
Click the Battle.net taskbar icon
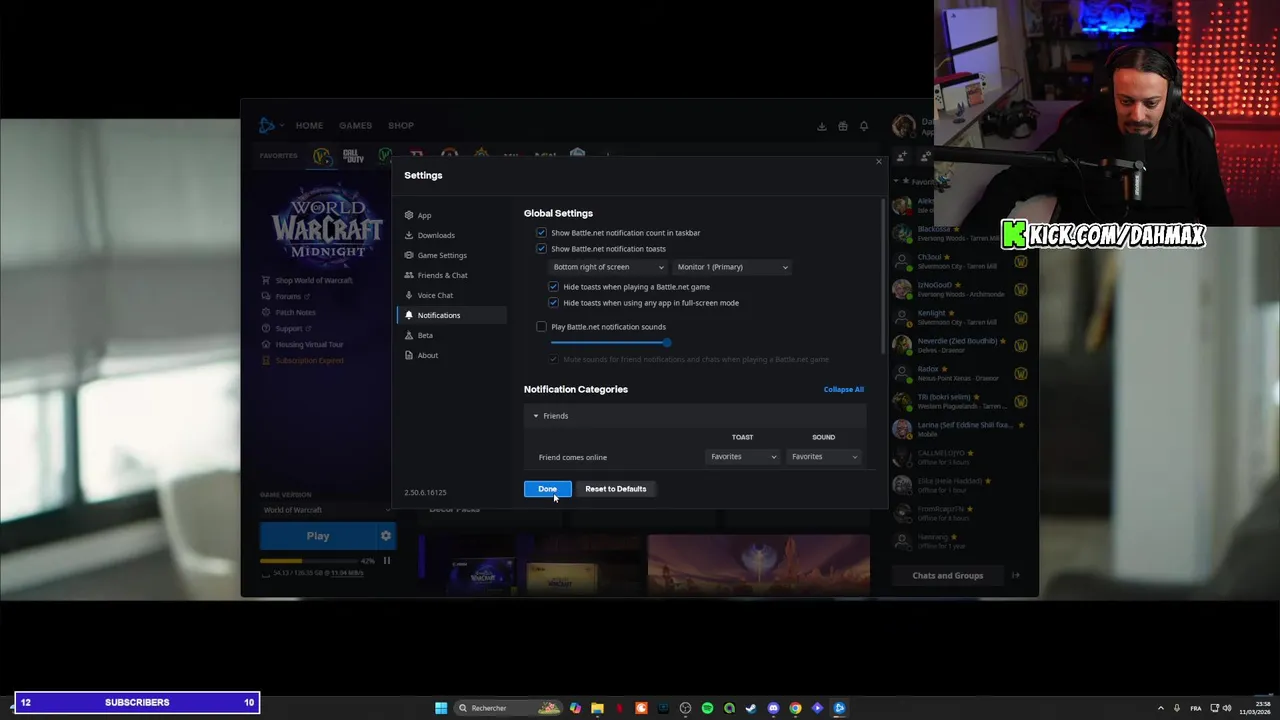[x=839, y=708]
